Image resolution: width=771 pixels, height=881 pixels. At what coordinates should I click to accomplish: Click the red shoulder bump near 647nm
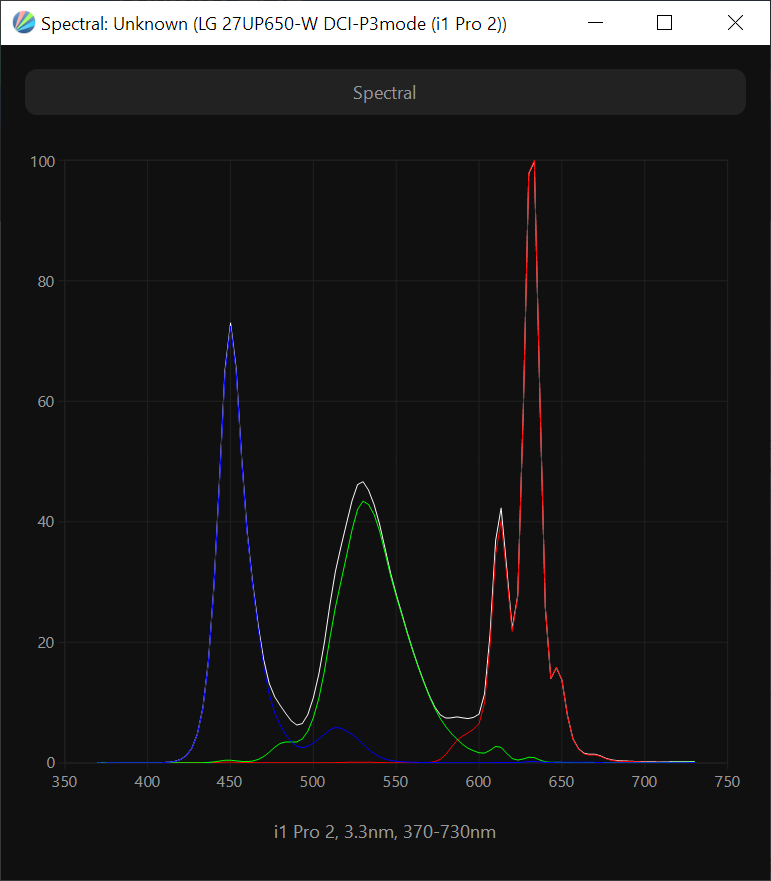pos(556,668)
